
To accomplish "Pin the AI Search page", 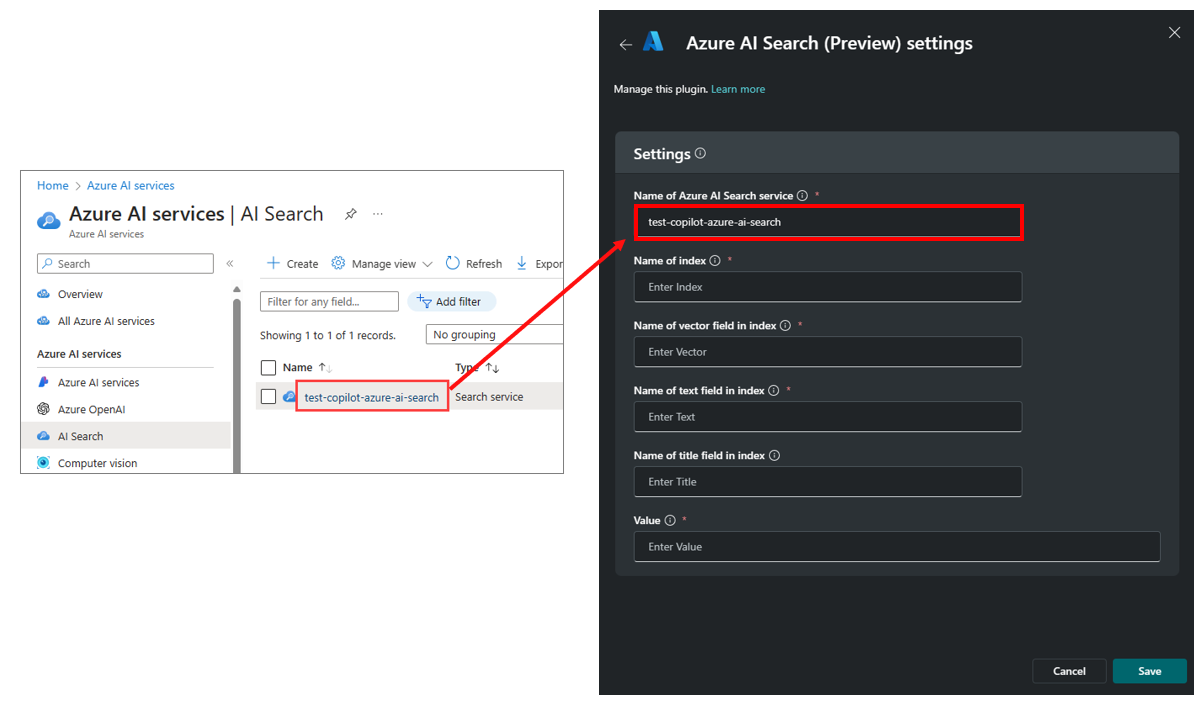I will 350,214.
